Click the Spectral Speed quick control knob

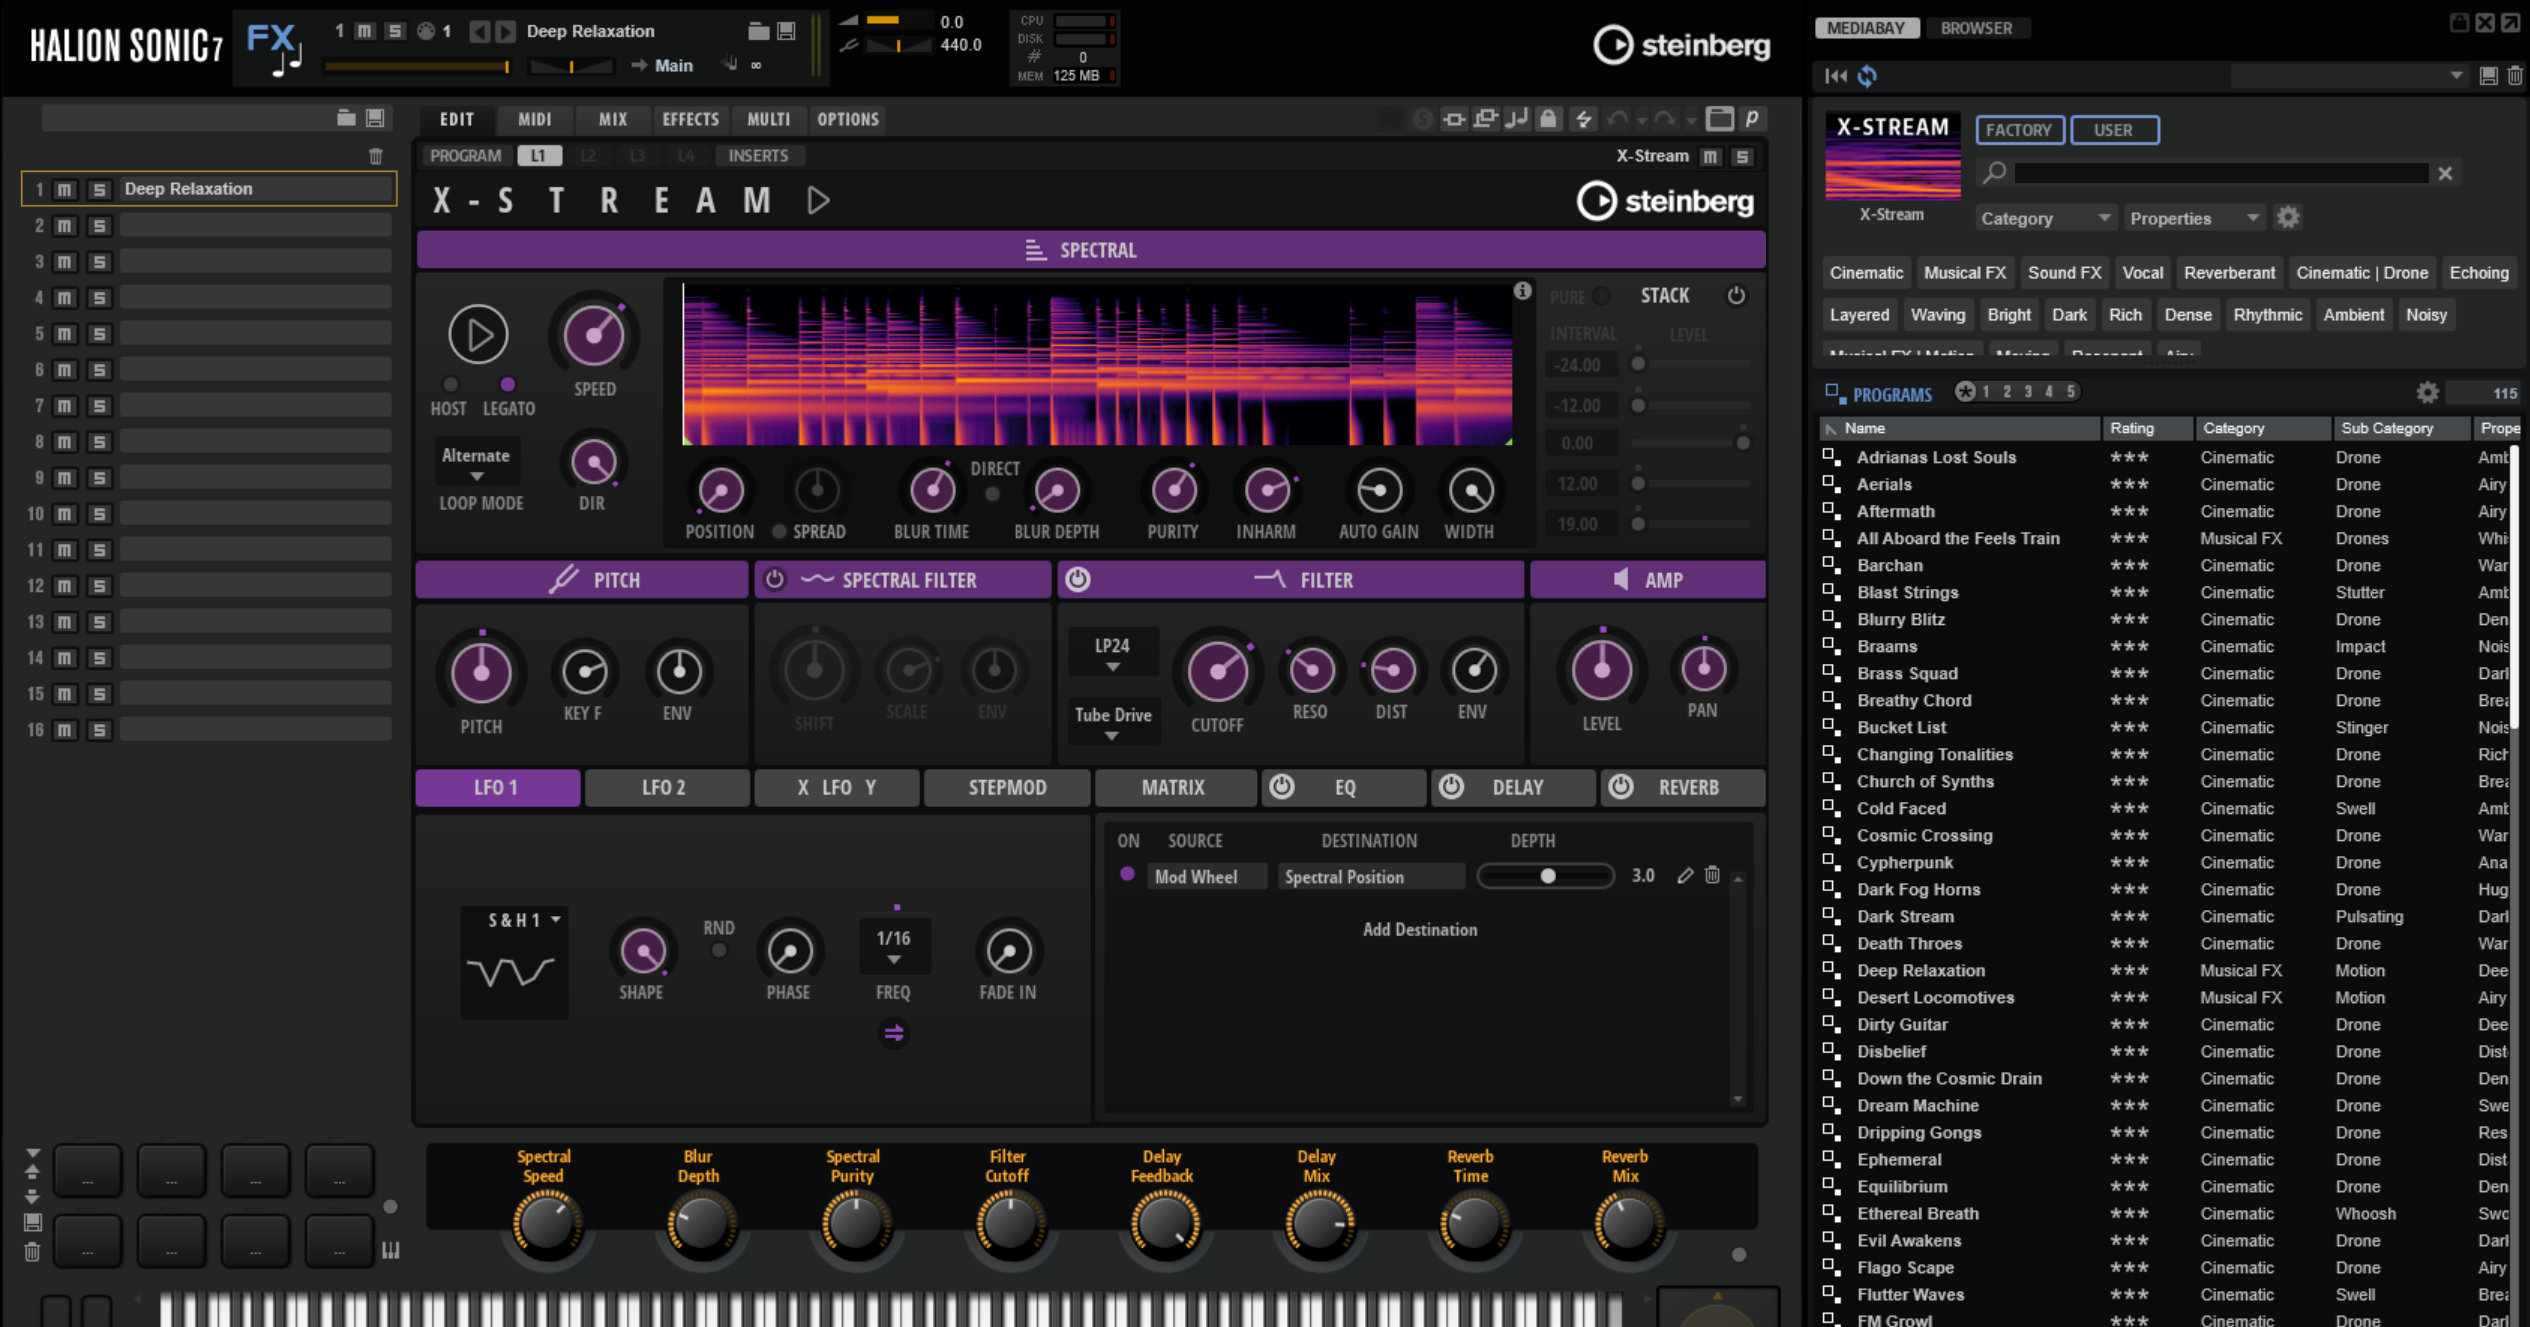pyautogui.click(x=546, y=1222)
